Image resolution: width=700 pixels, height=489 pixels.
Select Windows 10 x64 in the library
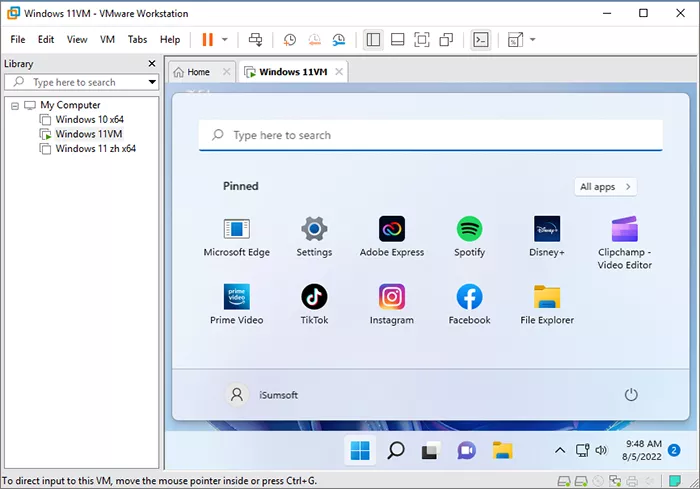click(x=82, y=119)
